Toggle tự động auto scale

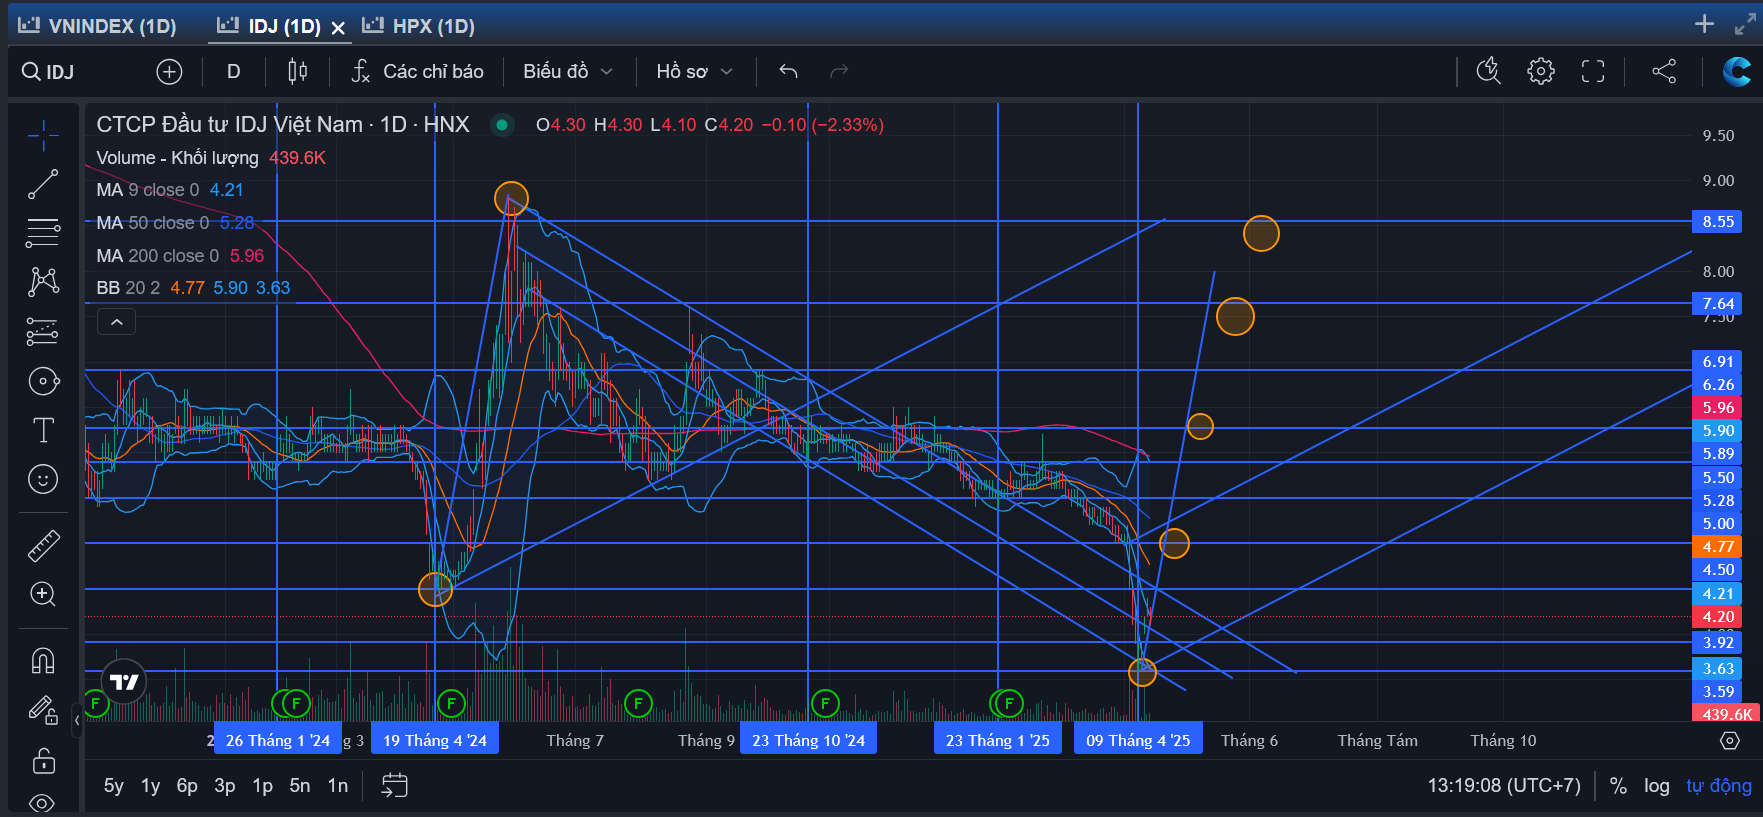1719,786
